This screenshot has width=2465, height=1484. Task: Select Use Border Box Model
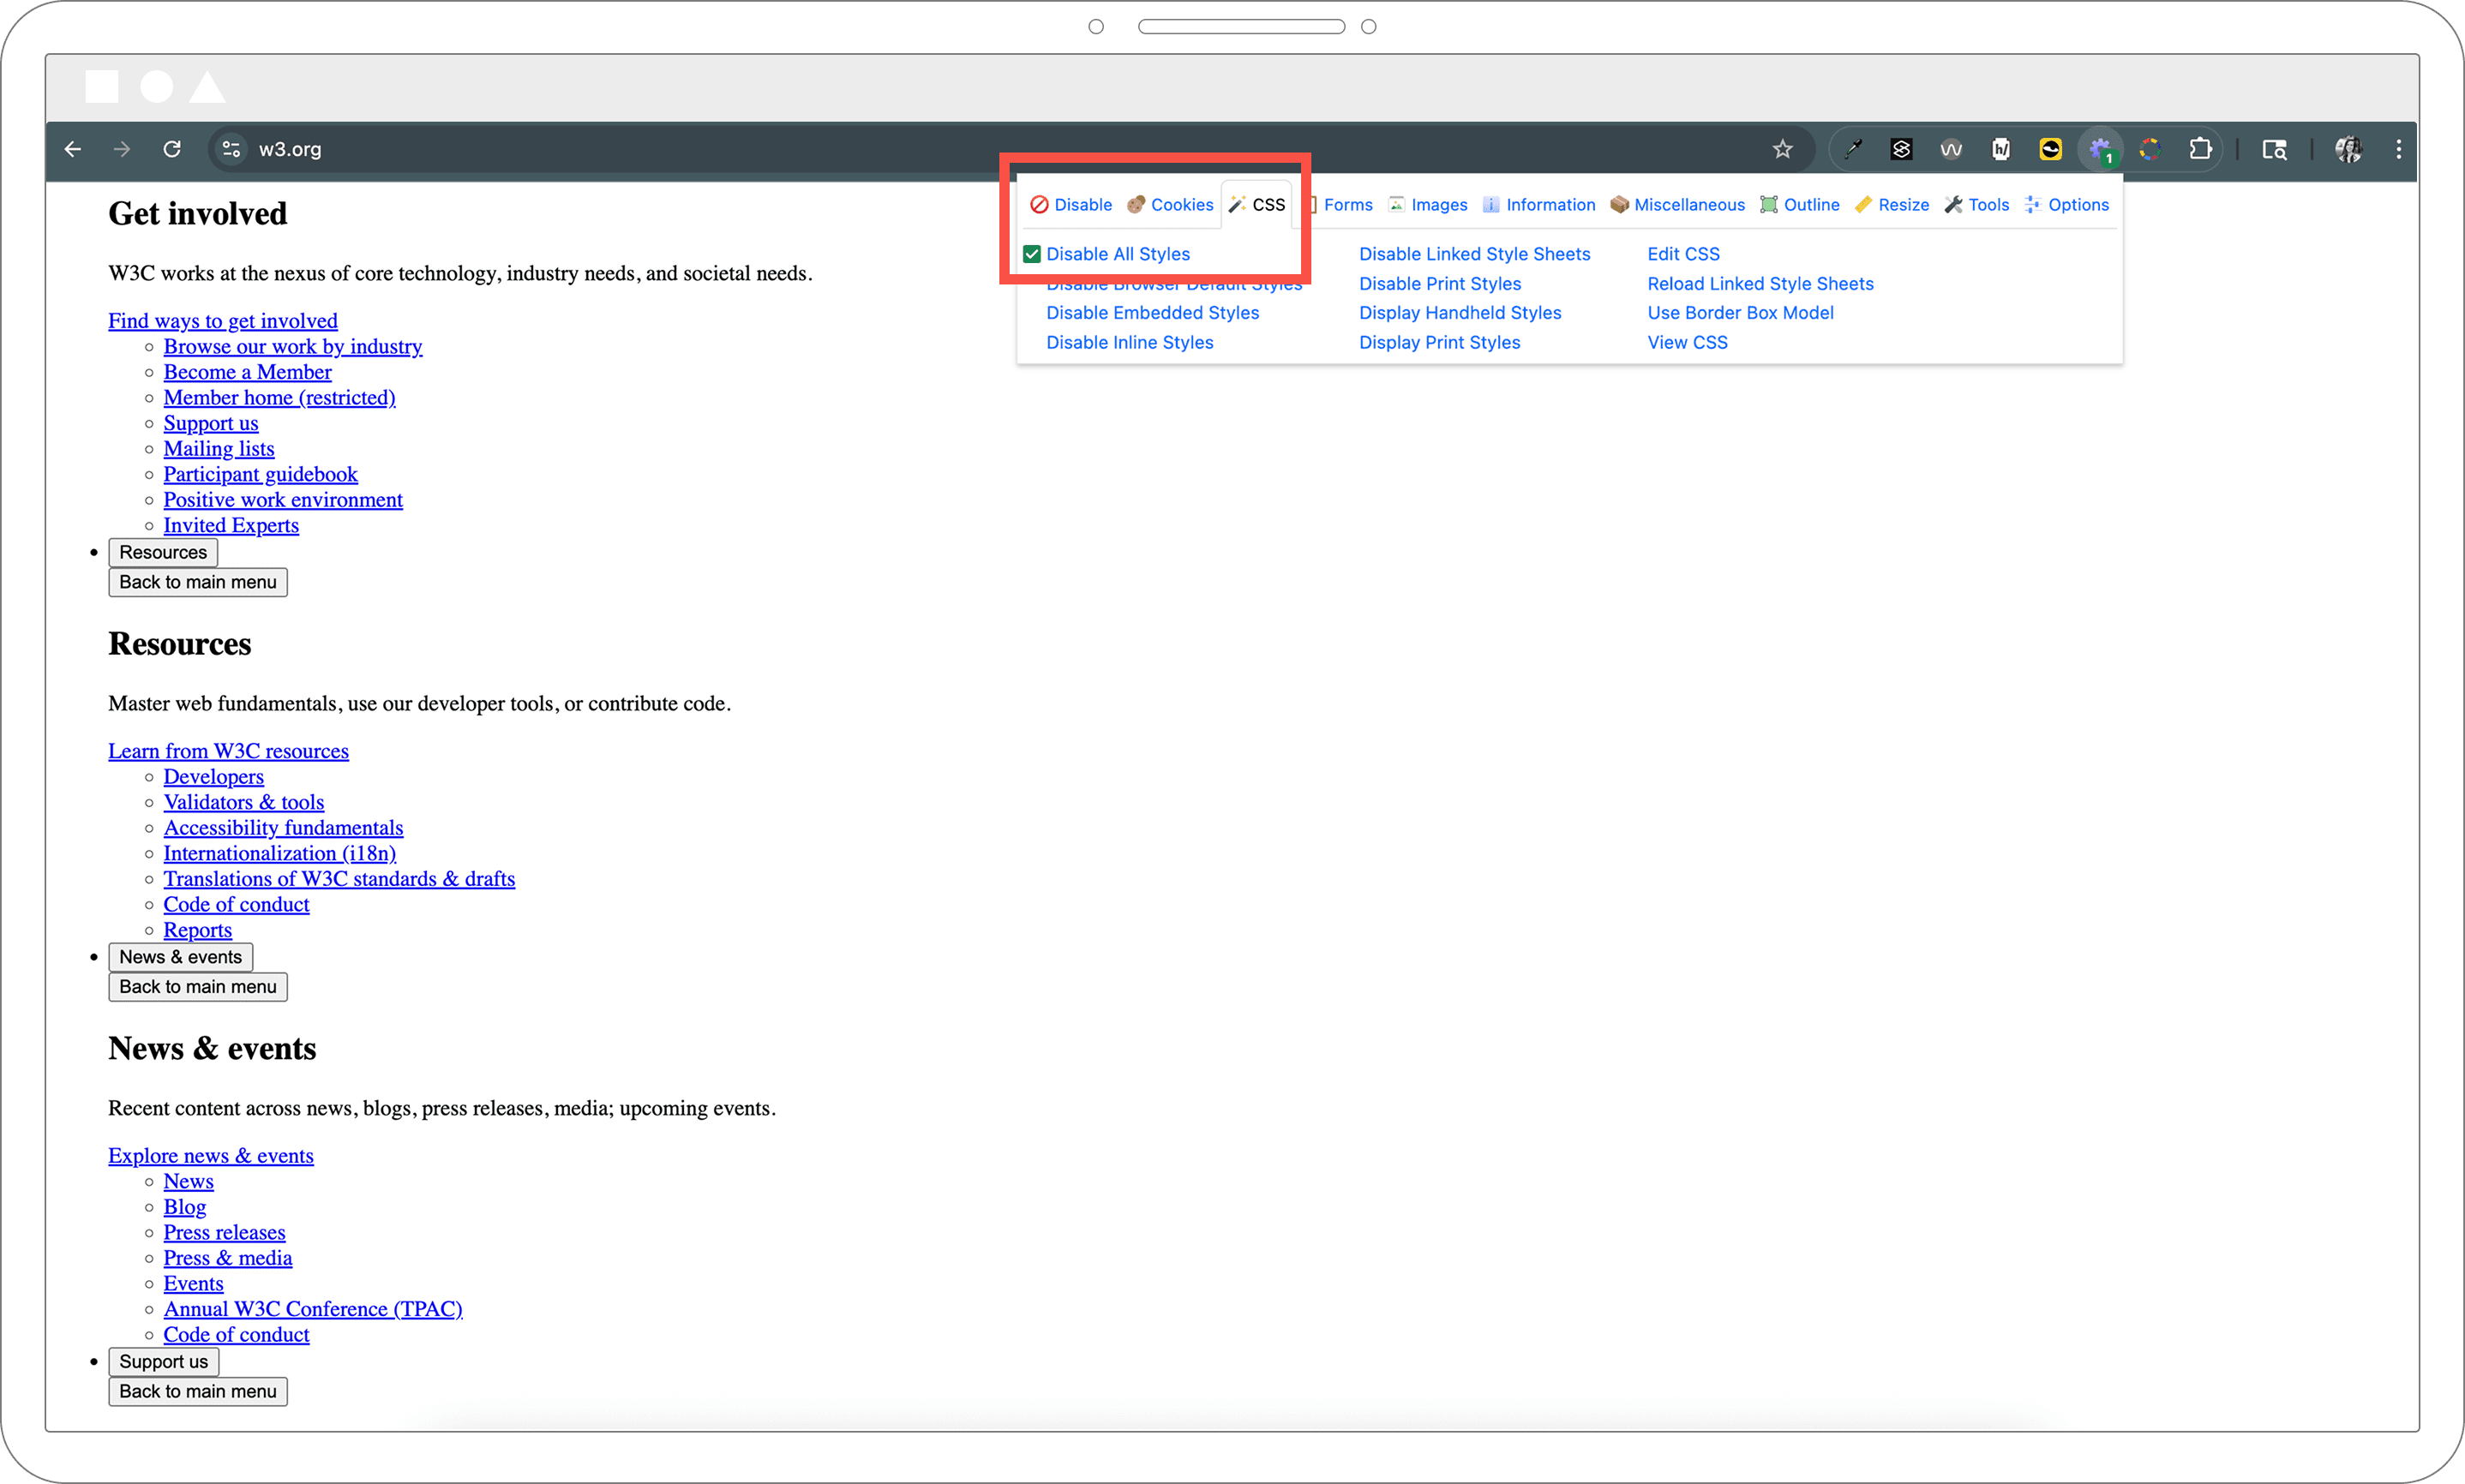click(x=1740, y=313)
